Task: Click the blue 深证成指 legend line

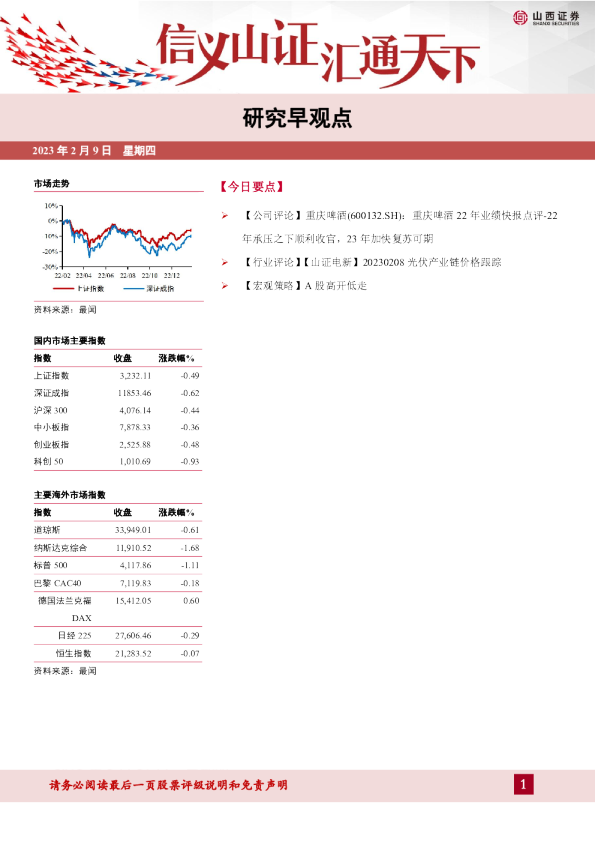Action: [x=133, y=289]
